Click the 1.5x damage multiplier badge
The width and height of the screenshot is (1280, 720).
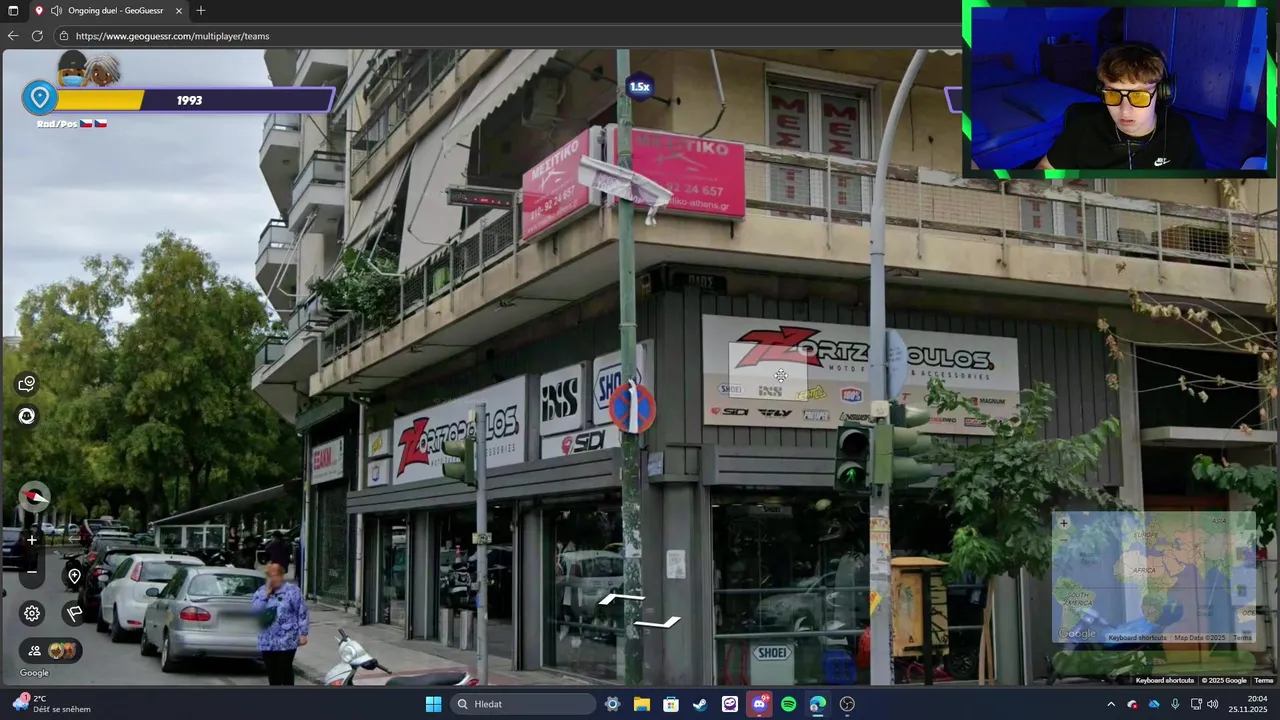click(x=640, y=87)
